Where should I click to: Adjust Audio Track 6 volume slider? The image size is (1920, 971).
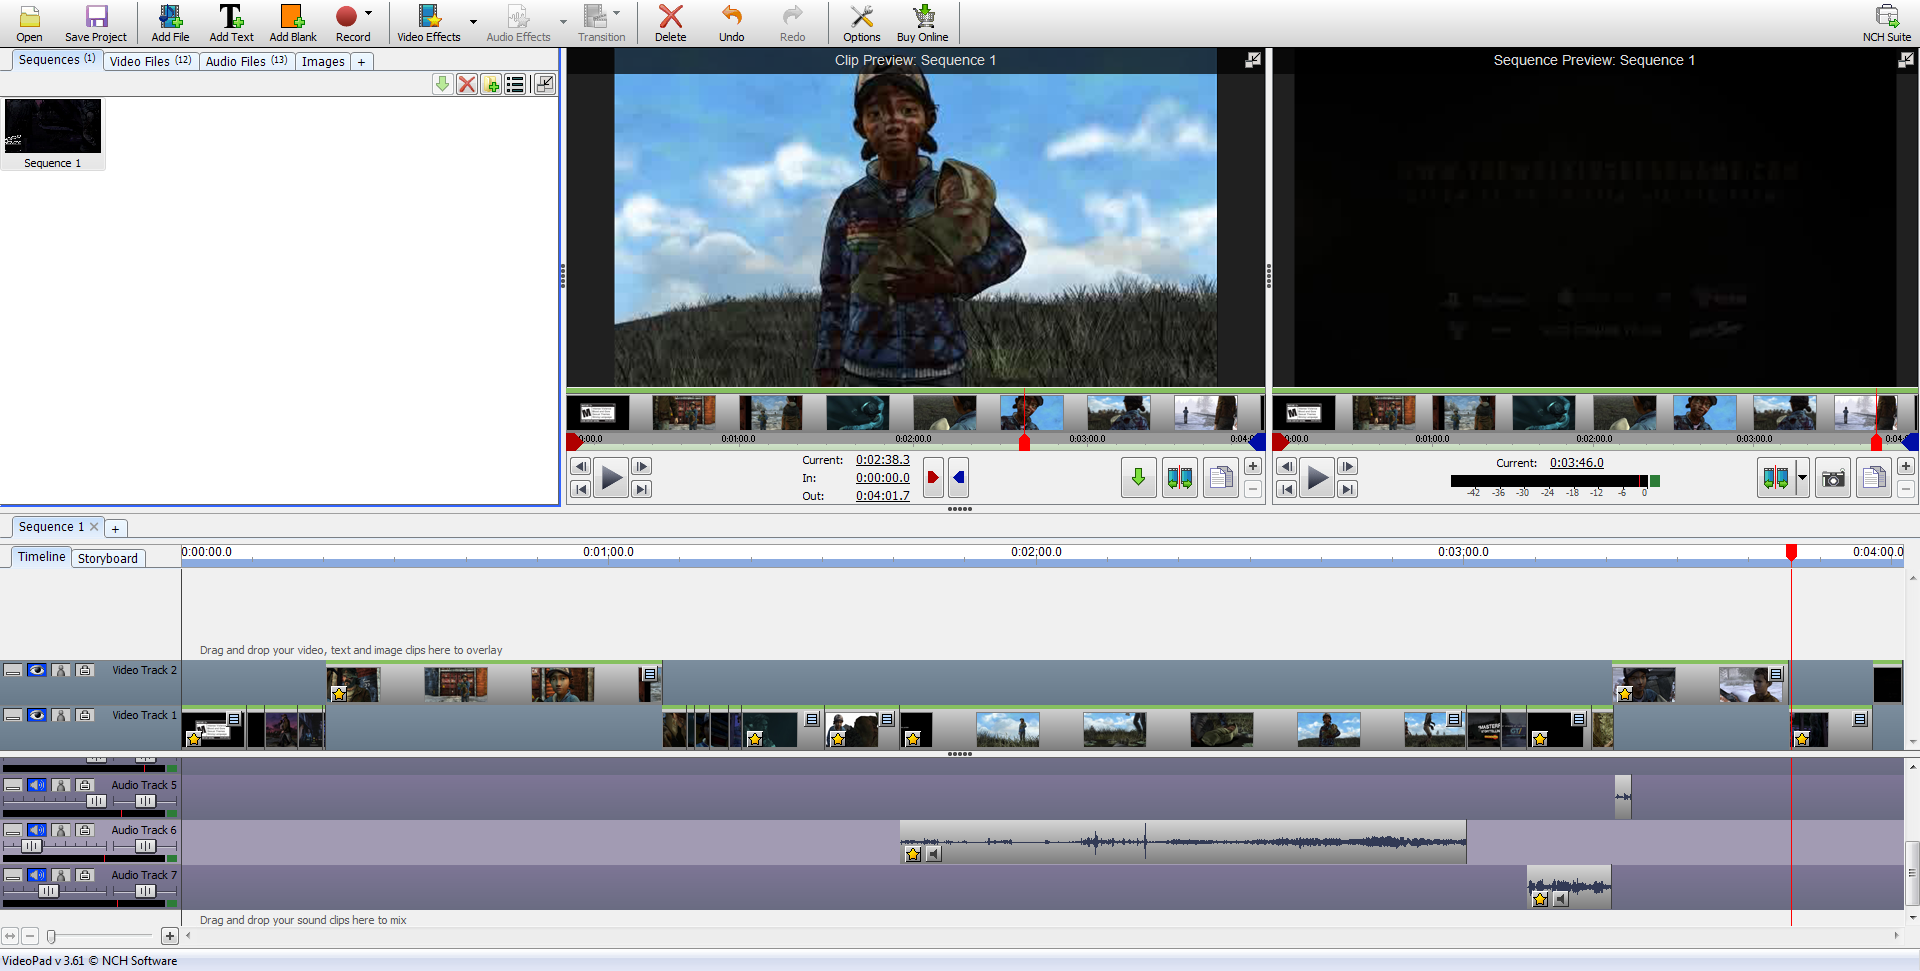pyautogui.click(x=32, y=846)
